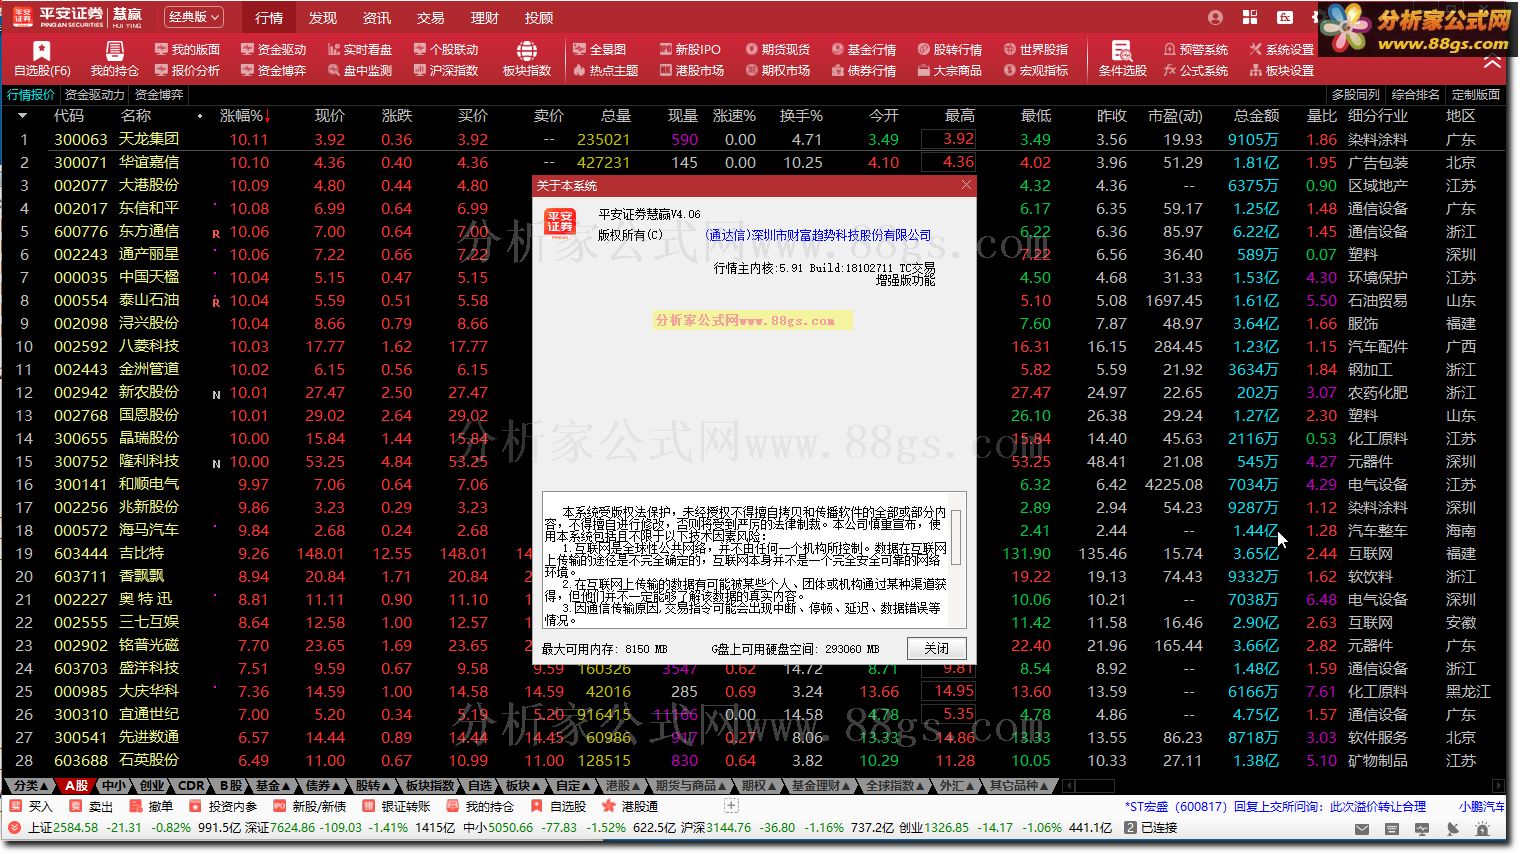
Task: Open 港股市场 page
Action: point(692,70)
